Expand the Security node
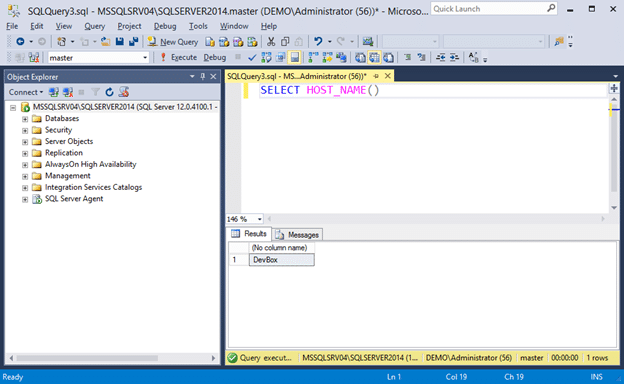 pyautogui.click(x=25, y=131)
